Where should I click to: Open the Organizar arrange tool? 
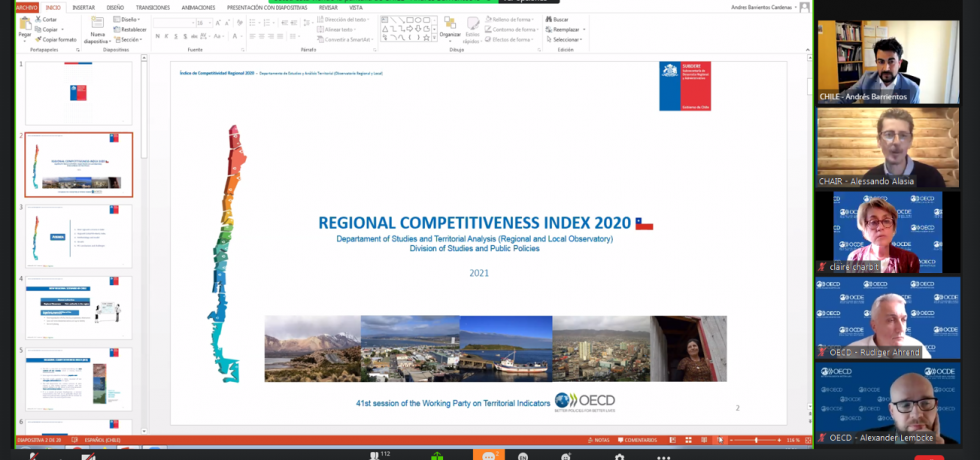tap(450, 27)
